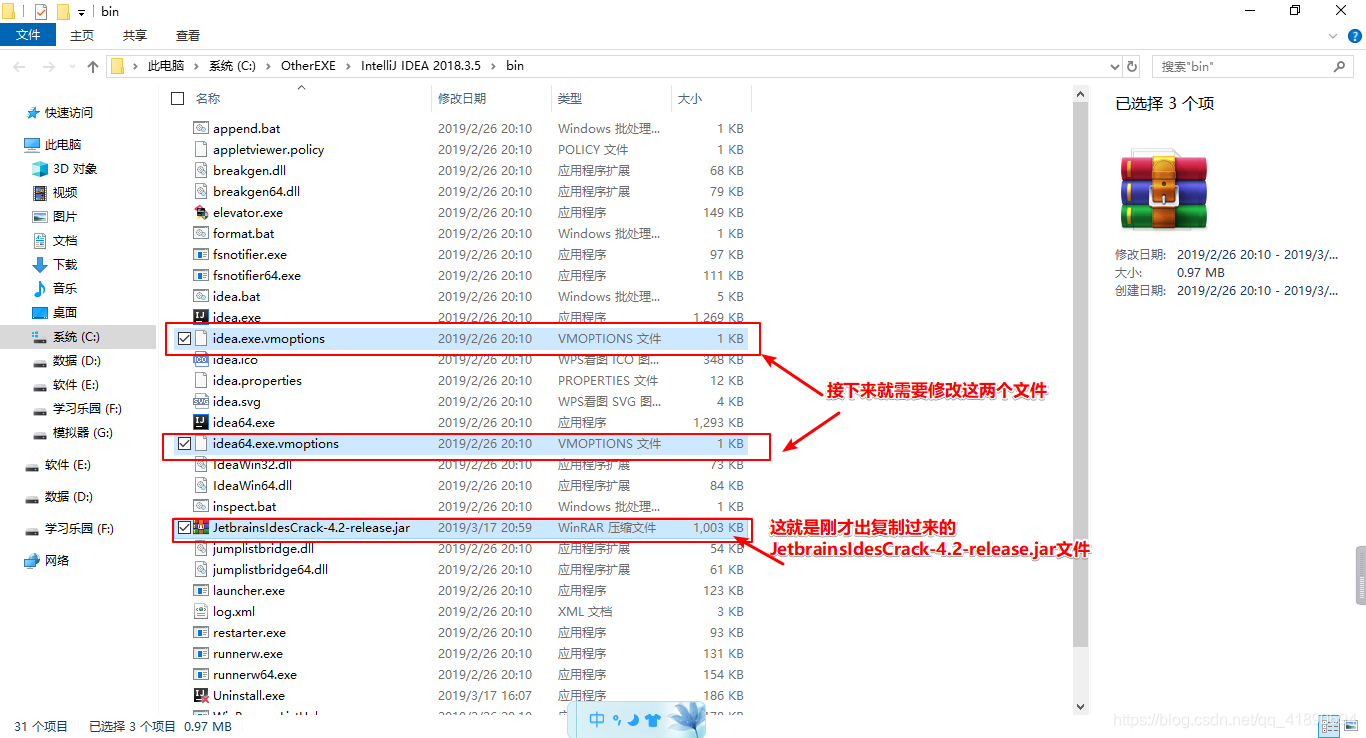Uncheck the JetbrainsIdesCrack-4.2-release.jar checkbox
Screen dimensions: 1366x738
click(184, 527)
